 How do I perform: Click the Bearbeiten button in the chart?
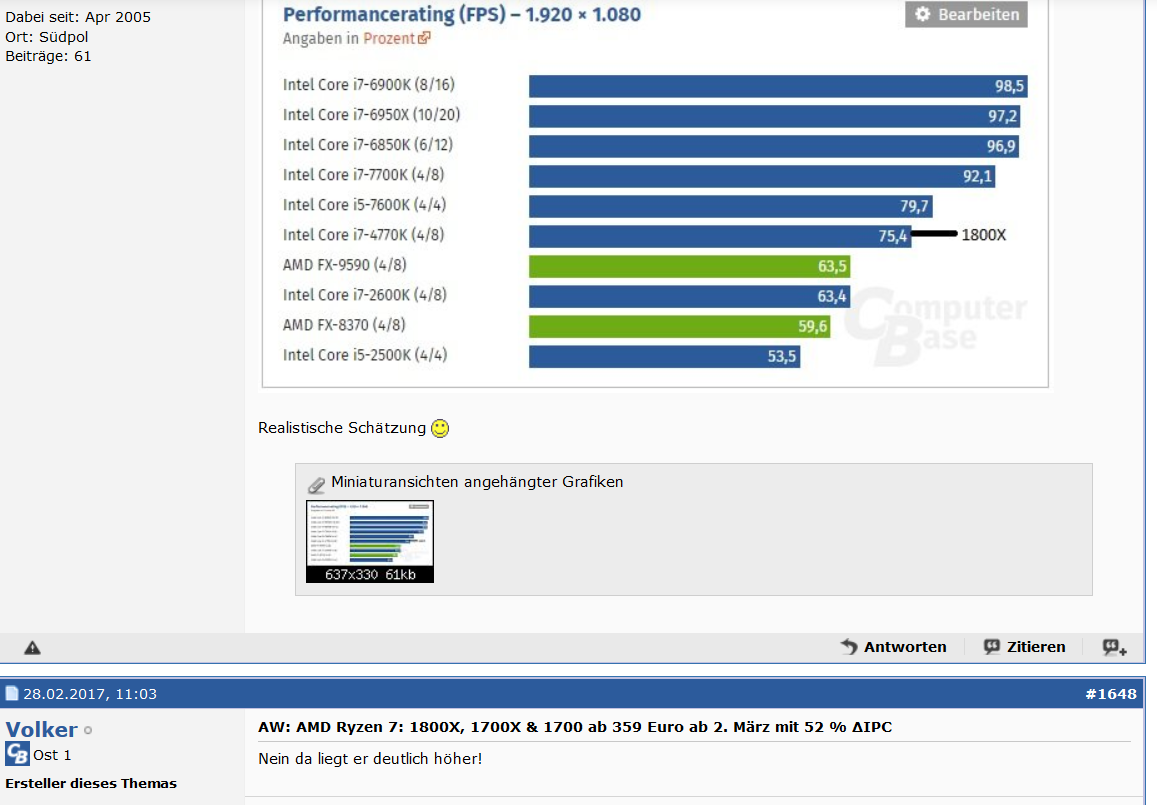(966, 14)
